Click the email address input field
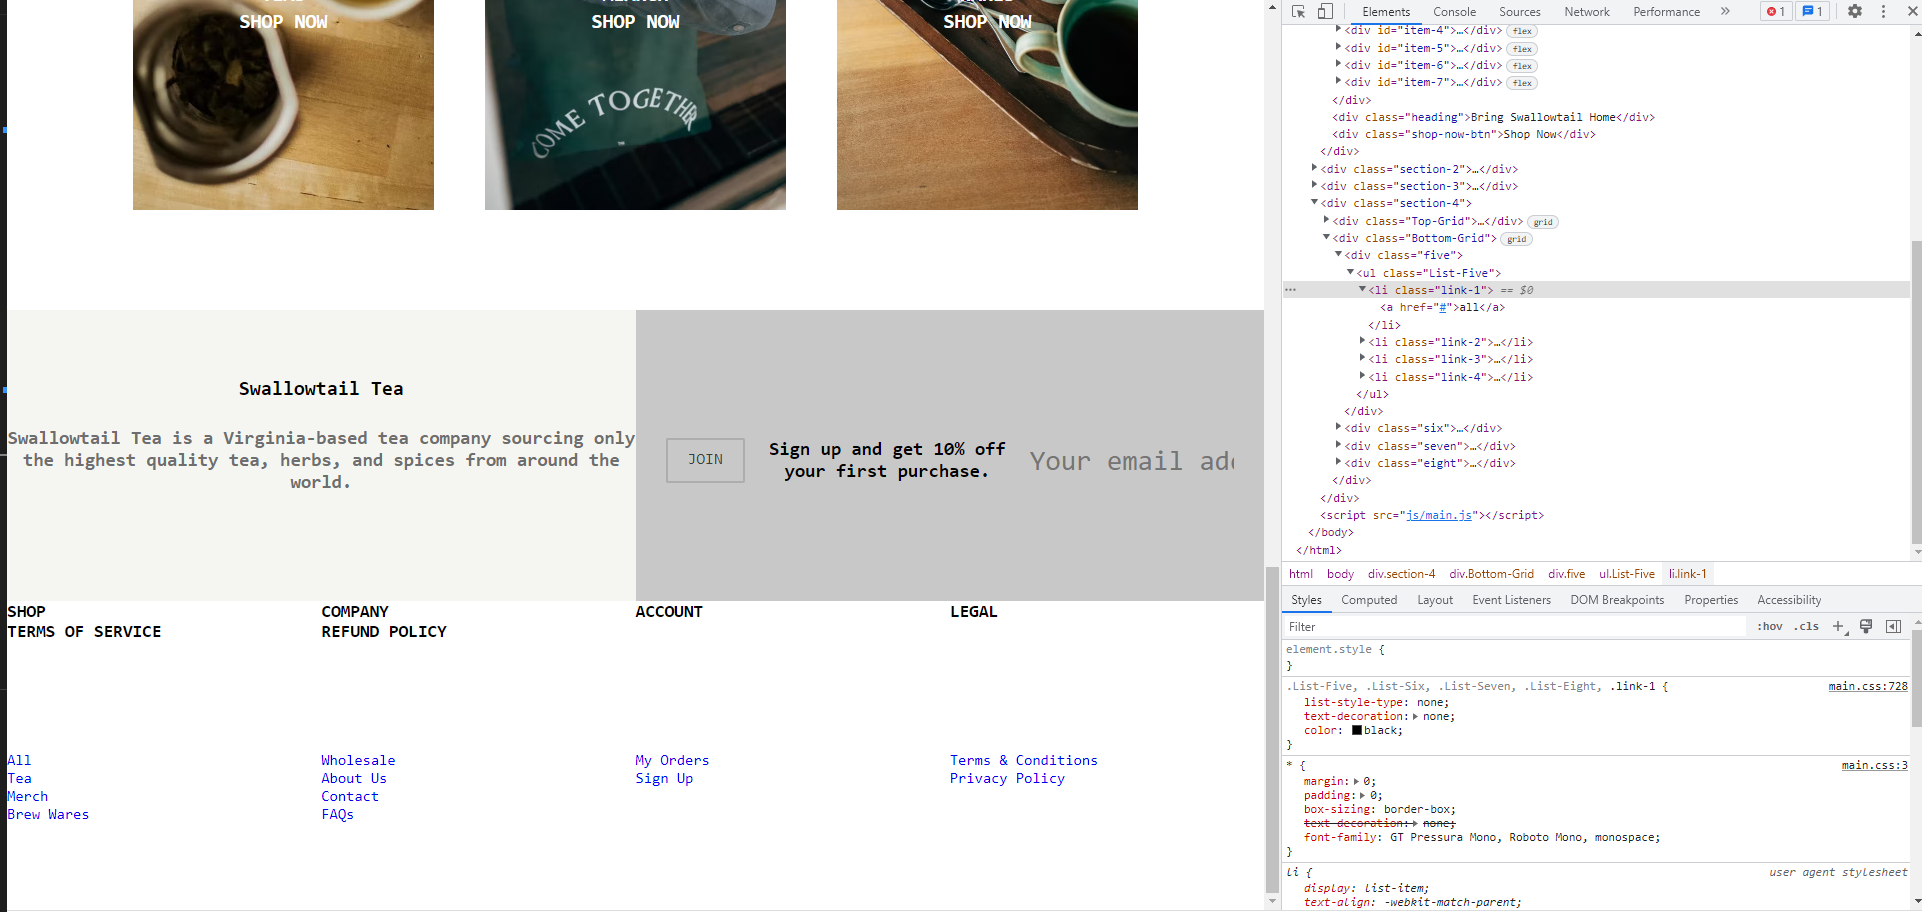1922x912 pixels. [1132, 461]
